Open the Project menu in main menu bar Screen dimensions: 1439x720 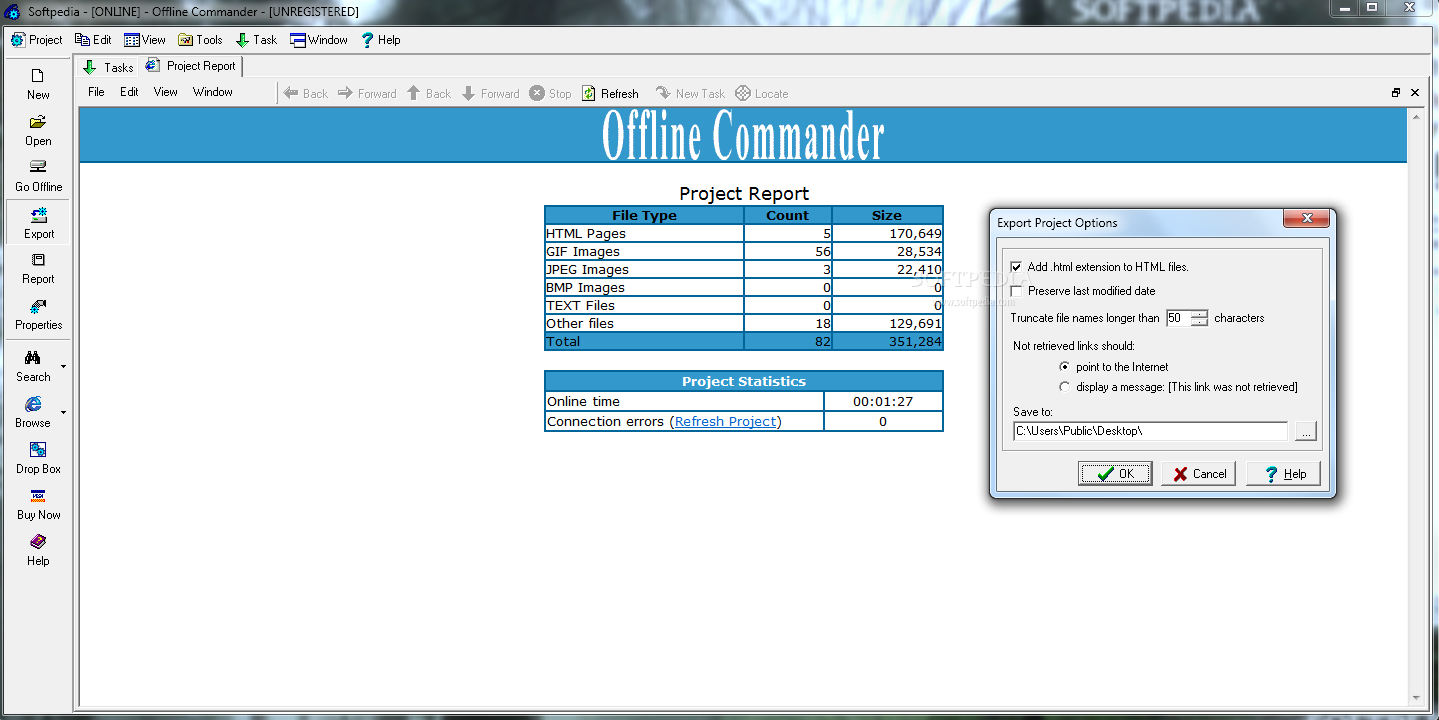36,40
